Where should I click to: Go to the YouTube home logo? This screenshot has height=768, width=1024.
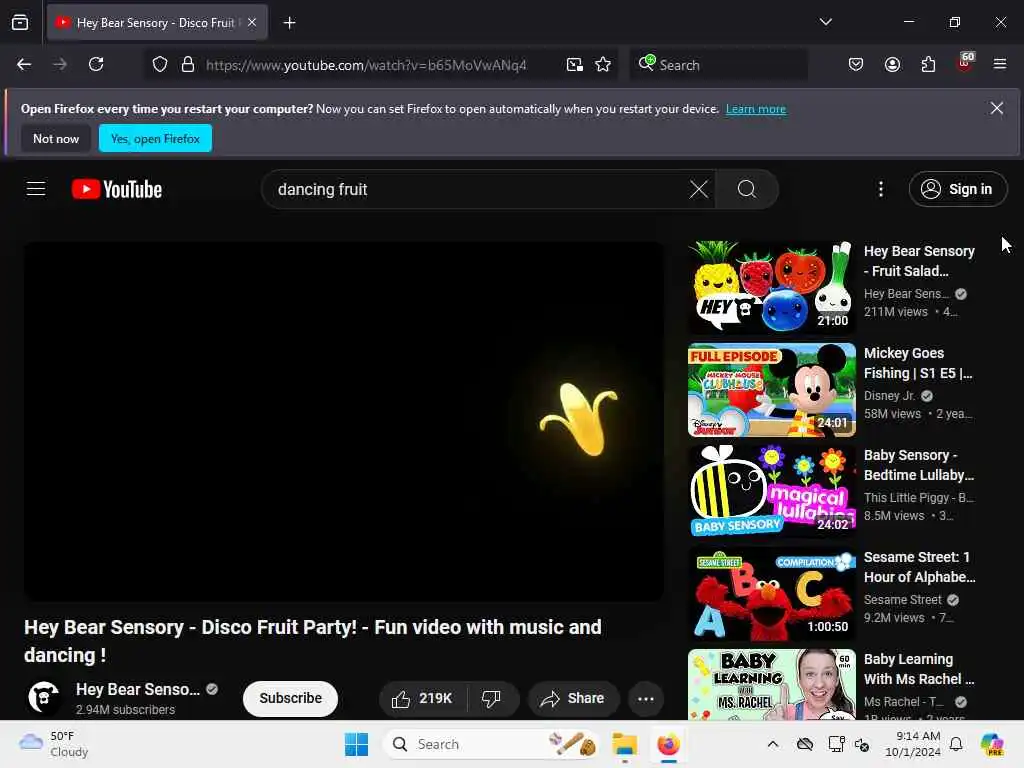(117, 189)
